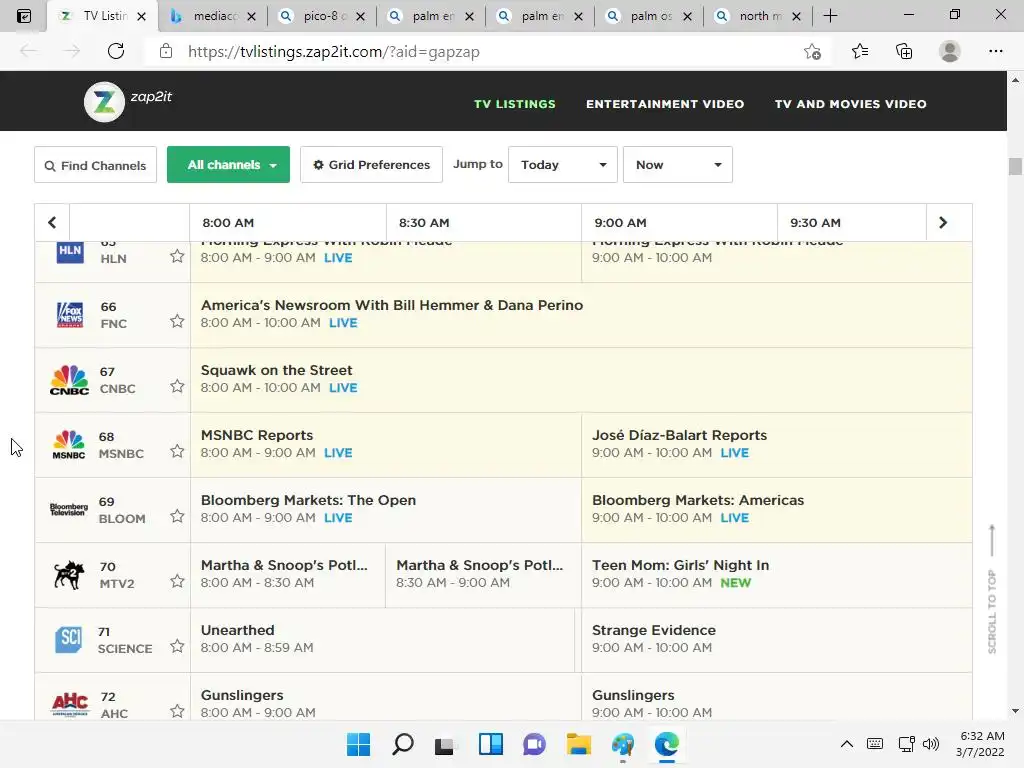Open Strange Evidence listing

[776, 639]
